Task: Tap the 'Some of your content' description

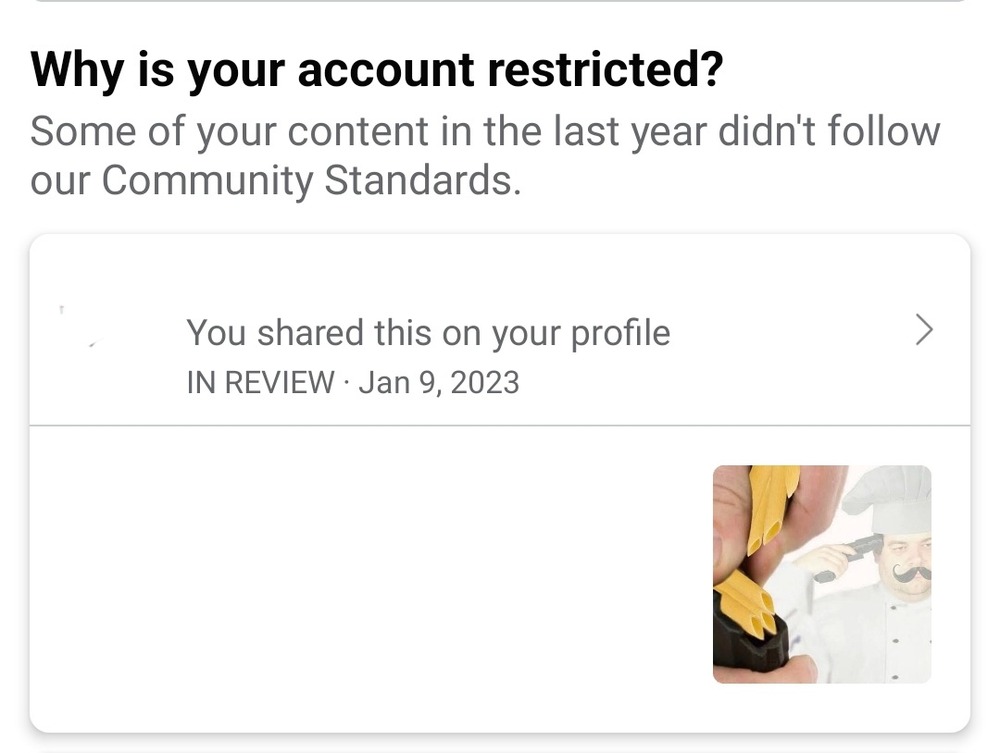Action: [x=484, y=132]
